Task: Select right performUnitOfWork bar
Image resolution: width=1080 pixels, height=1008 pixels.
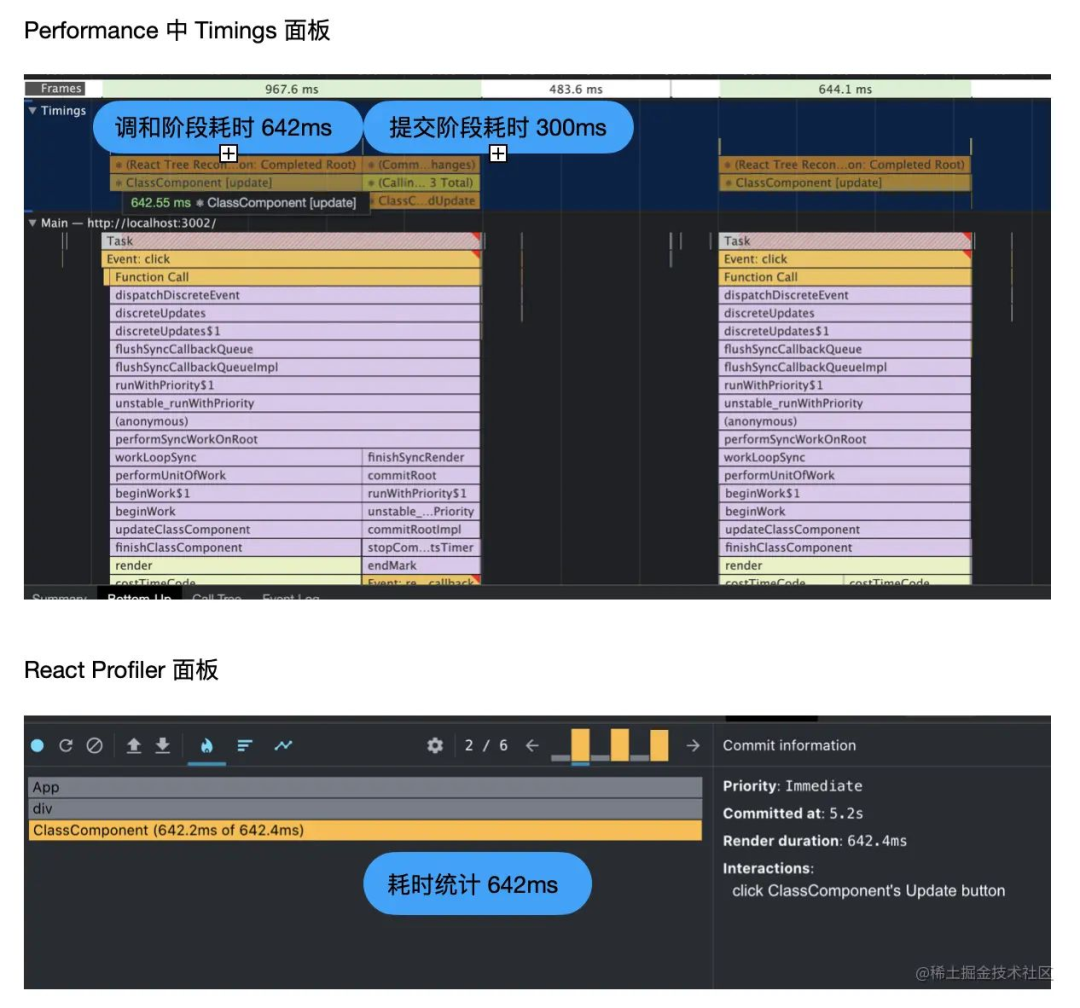Action: [x=845, y=475]
